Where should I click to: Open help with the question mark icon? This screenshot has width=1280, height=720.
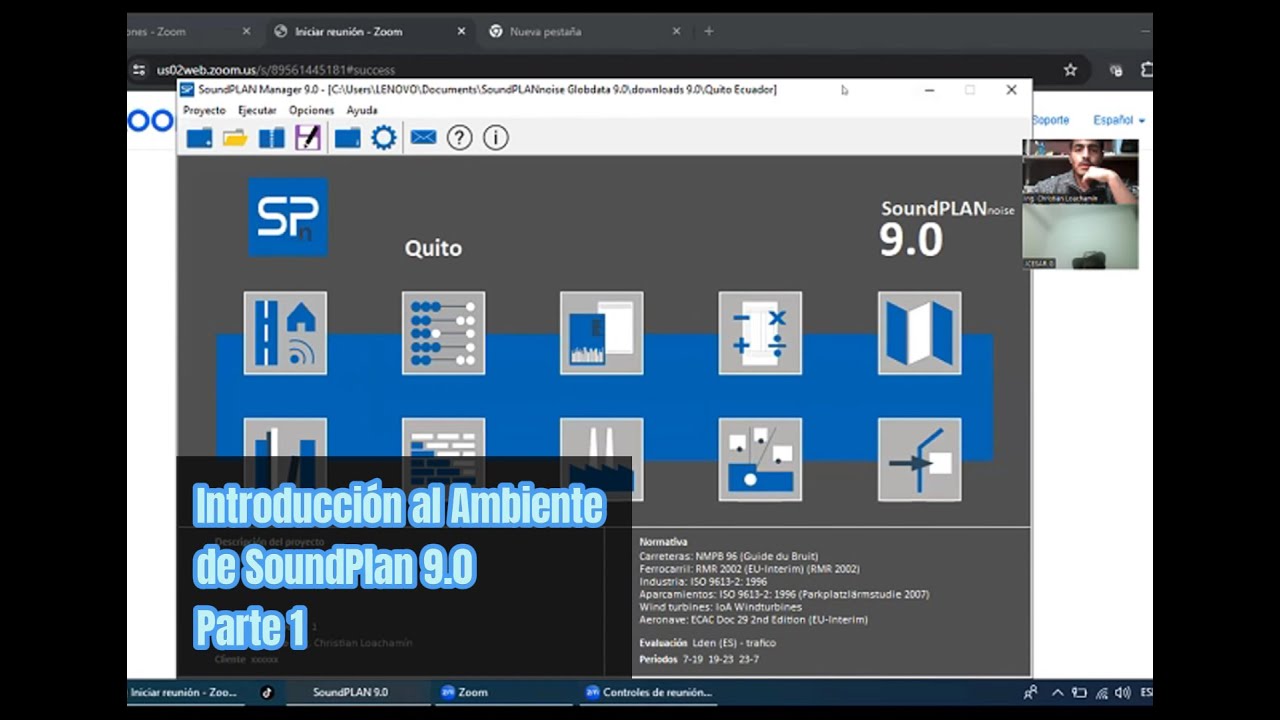coord(459,138)
